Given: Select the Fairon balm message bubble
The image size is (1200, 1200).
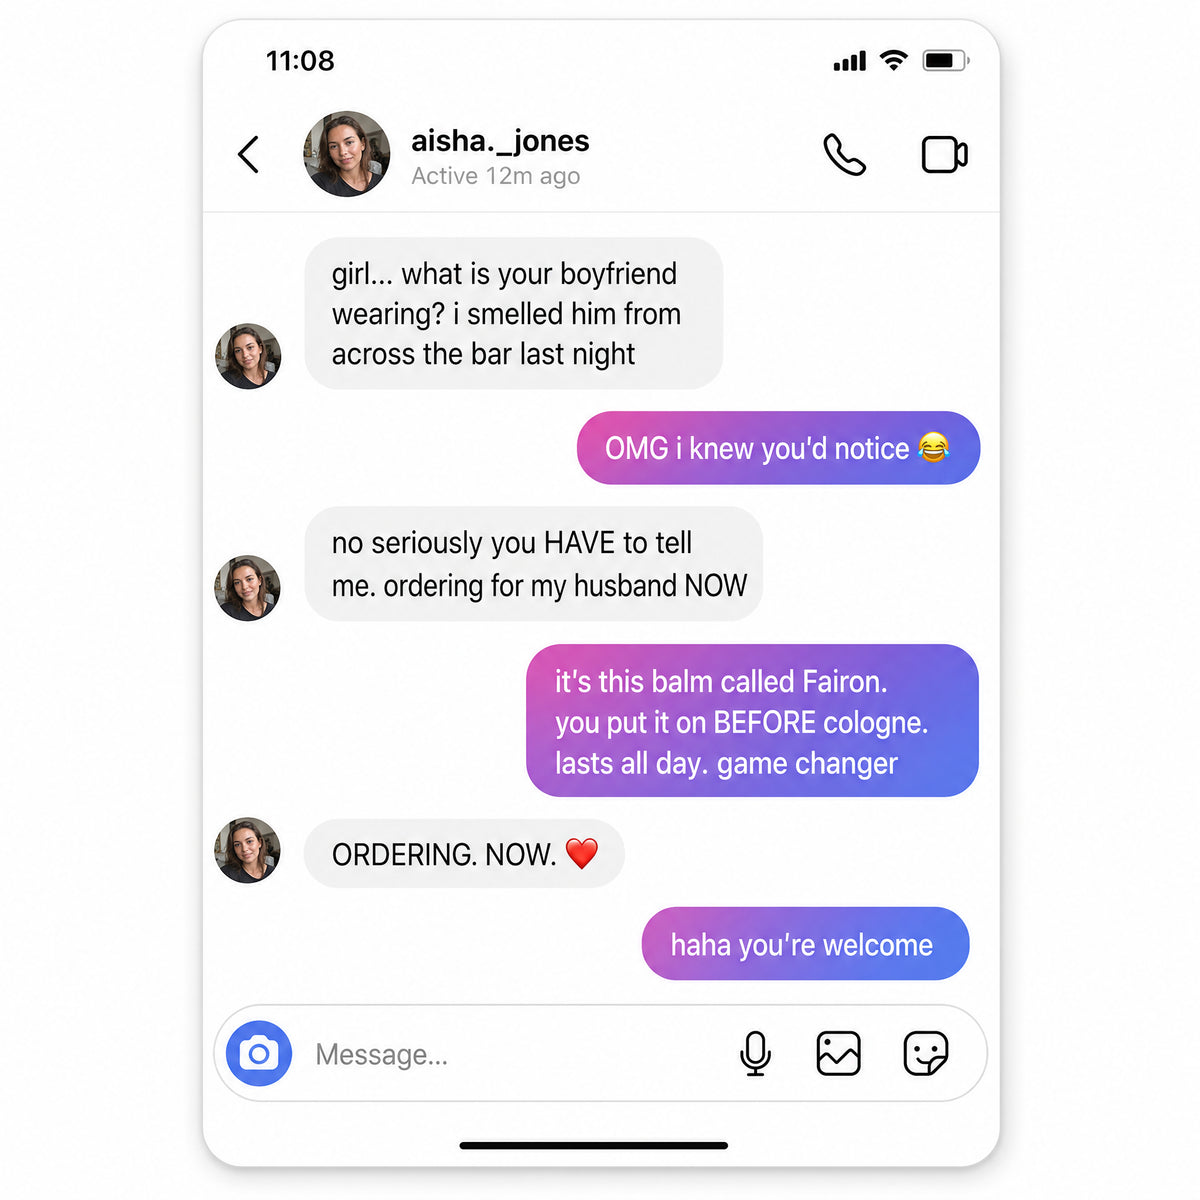Looking at the screenshot, I should (x=752, y=721).
